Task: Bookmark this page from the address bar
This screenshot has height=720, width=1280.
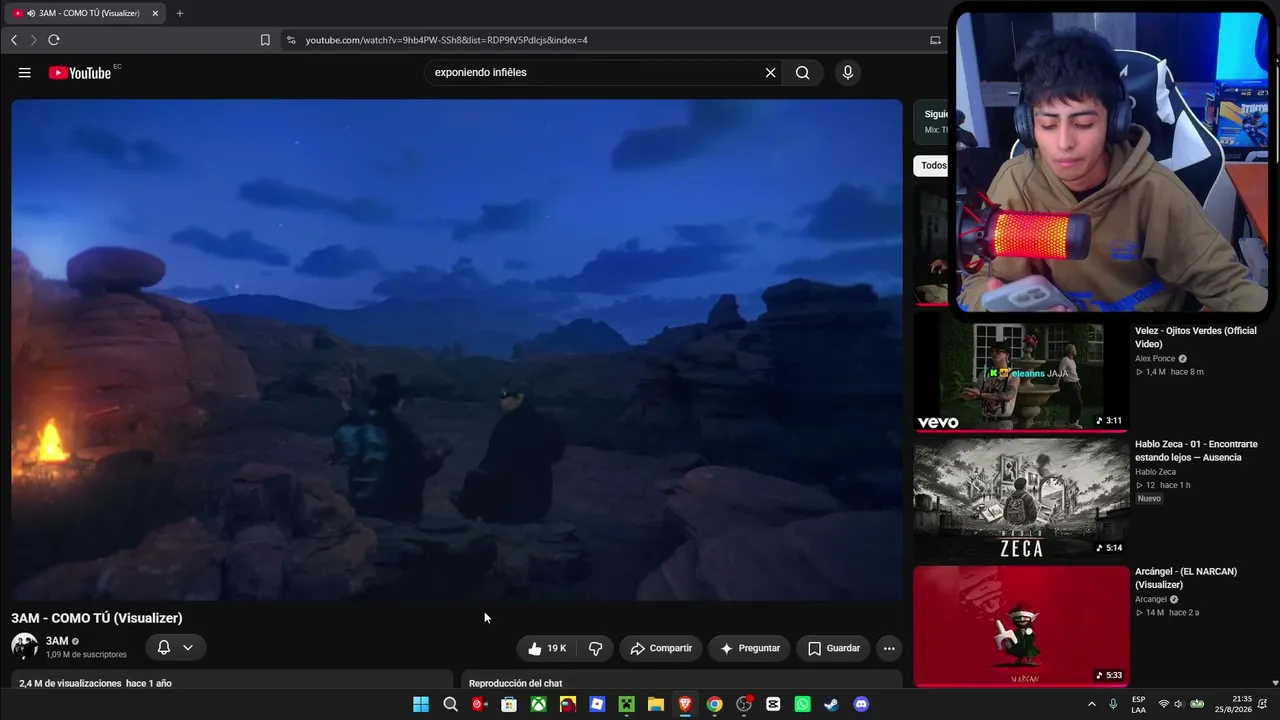Action: click(x=265, y=40)
